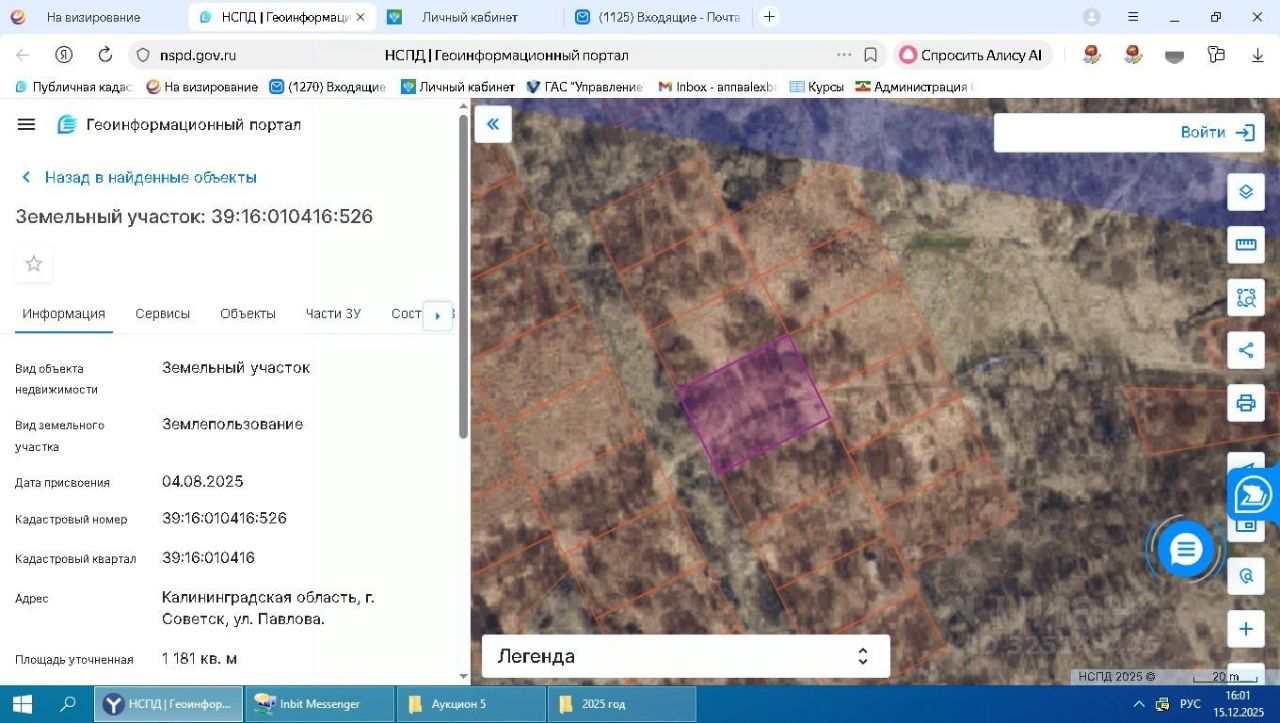Switch to Личный кабинет browser tab
1280x723 pixels.
[x=470, y=17]
